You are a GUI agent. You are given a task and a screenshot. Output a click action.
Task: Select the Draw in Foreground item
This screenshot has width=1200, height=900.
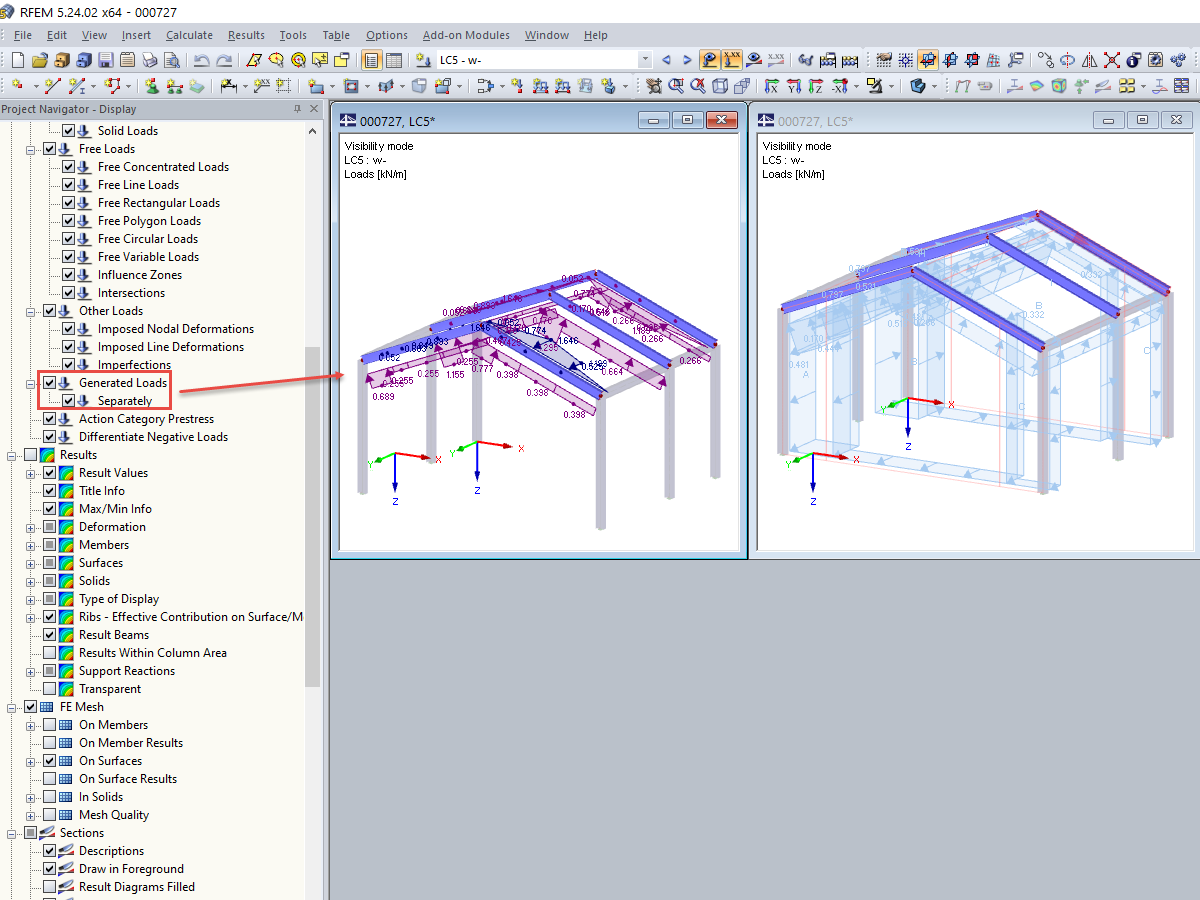(131, 869)
